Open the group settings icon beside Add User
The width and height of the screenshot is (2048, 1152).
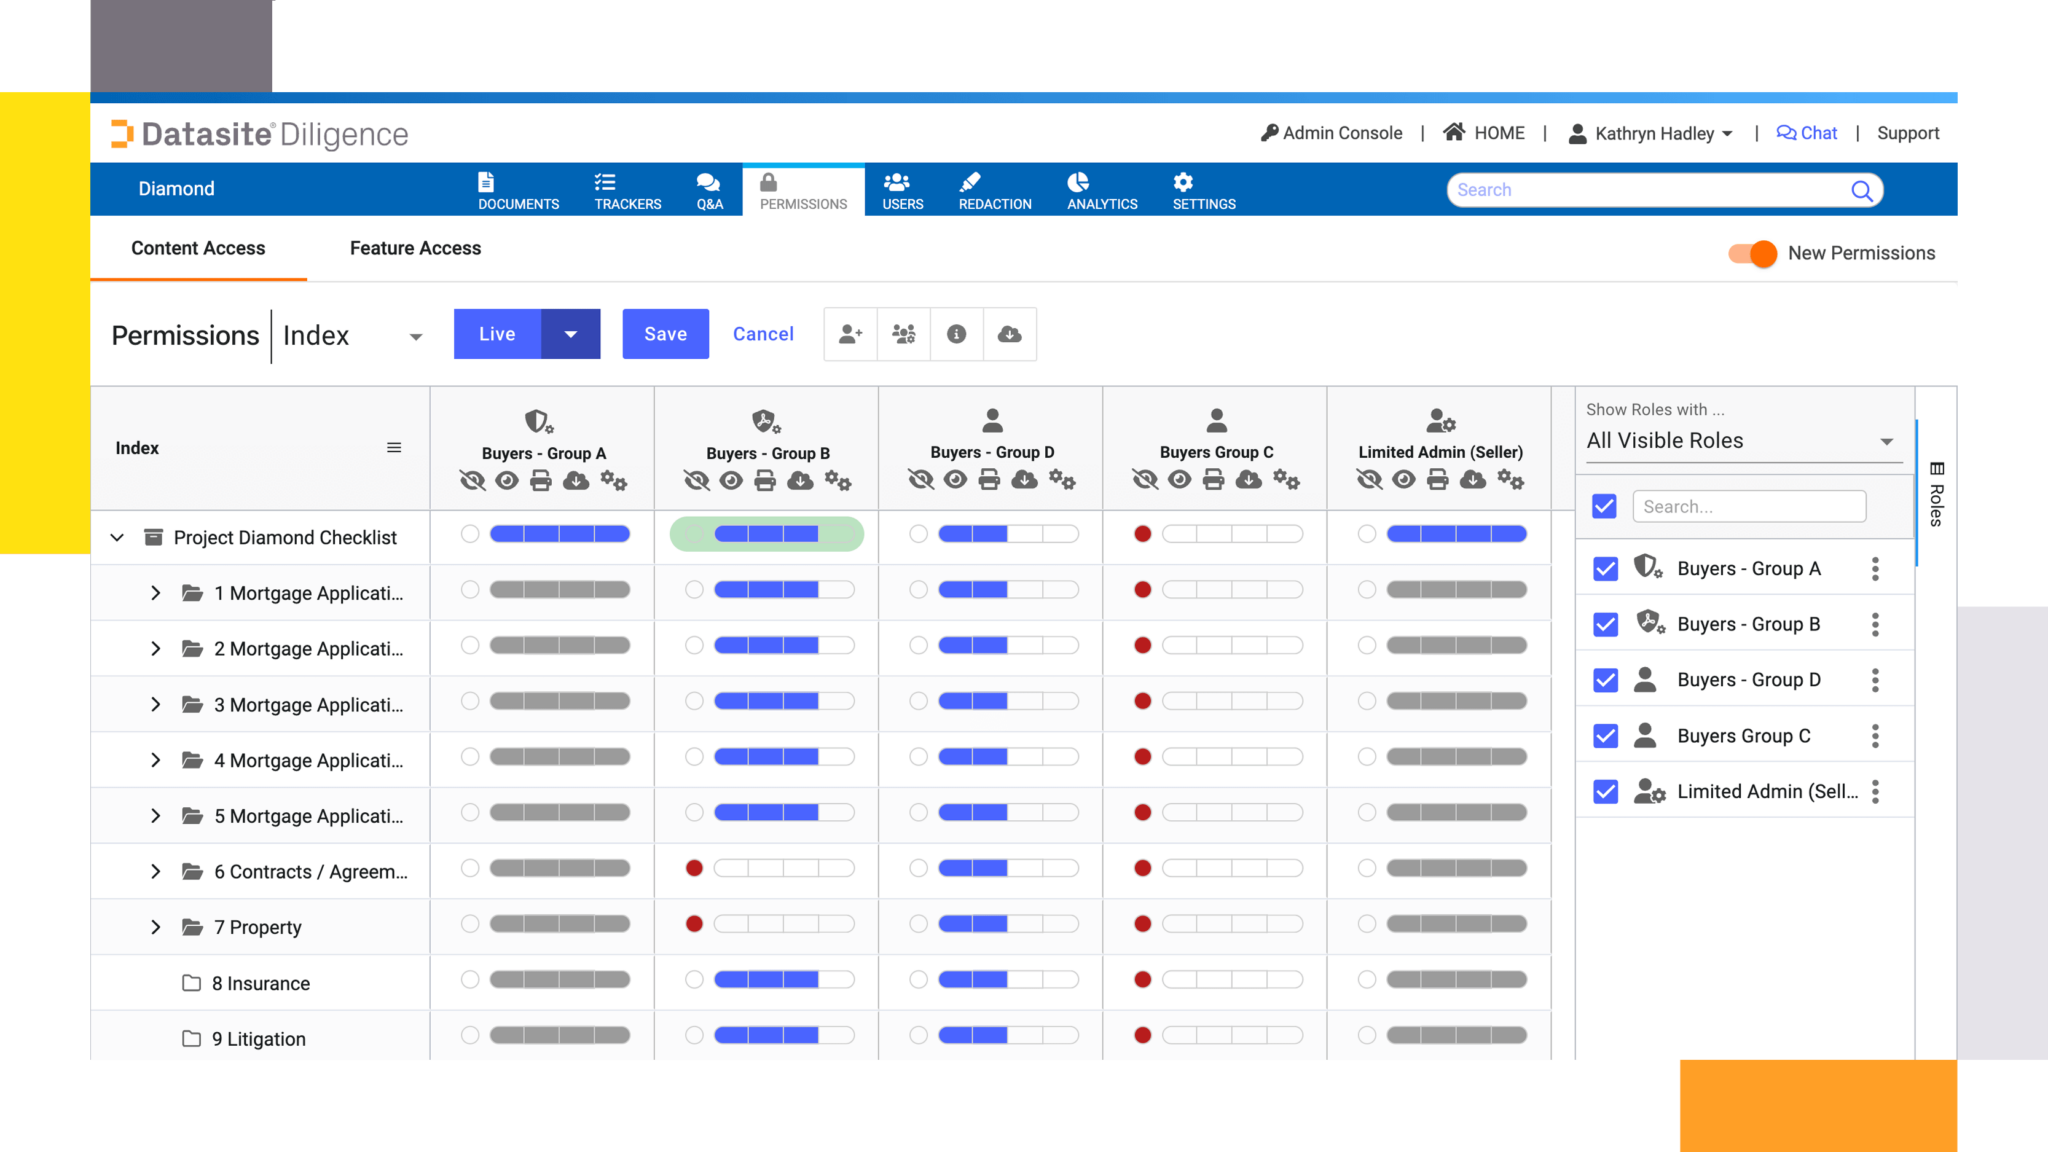tap(903, 334)
